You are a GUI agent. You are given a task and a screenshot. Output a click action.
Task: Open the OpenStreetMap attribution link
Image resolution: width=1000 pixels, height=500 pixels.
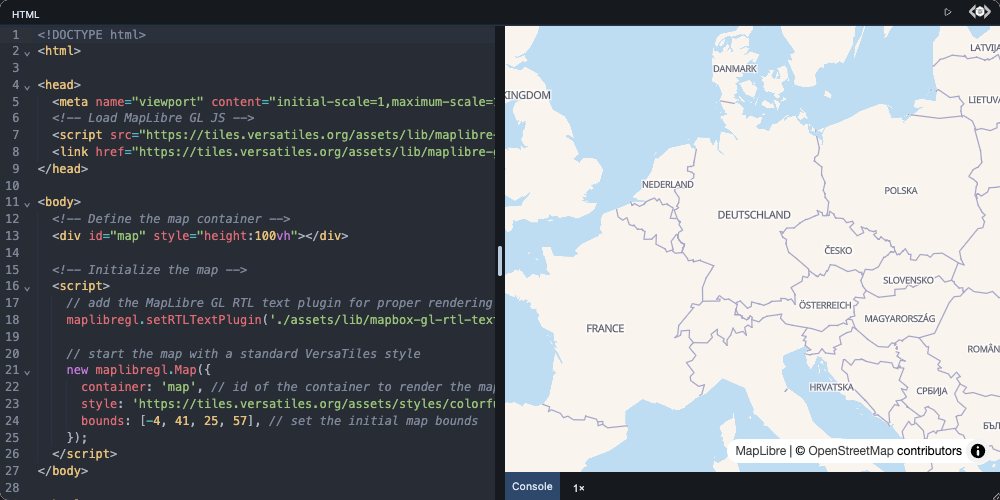[x=851, y=451]
